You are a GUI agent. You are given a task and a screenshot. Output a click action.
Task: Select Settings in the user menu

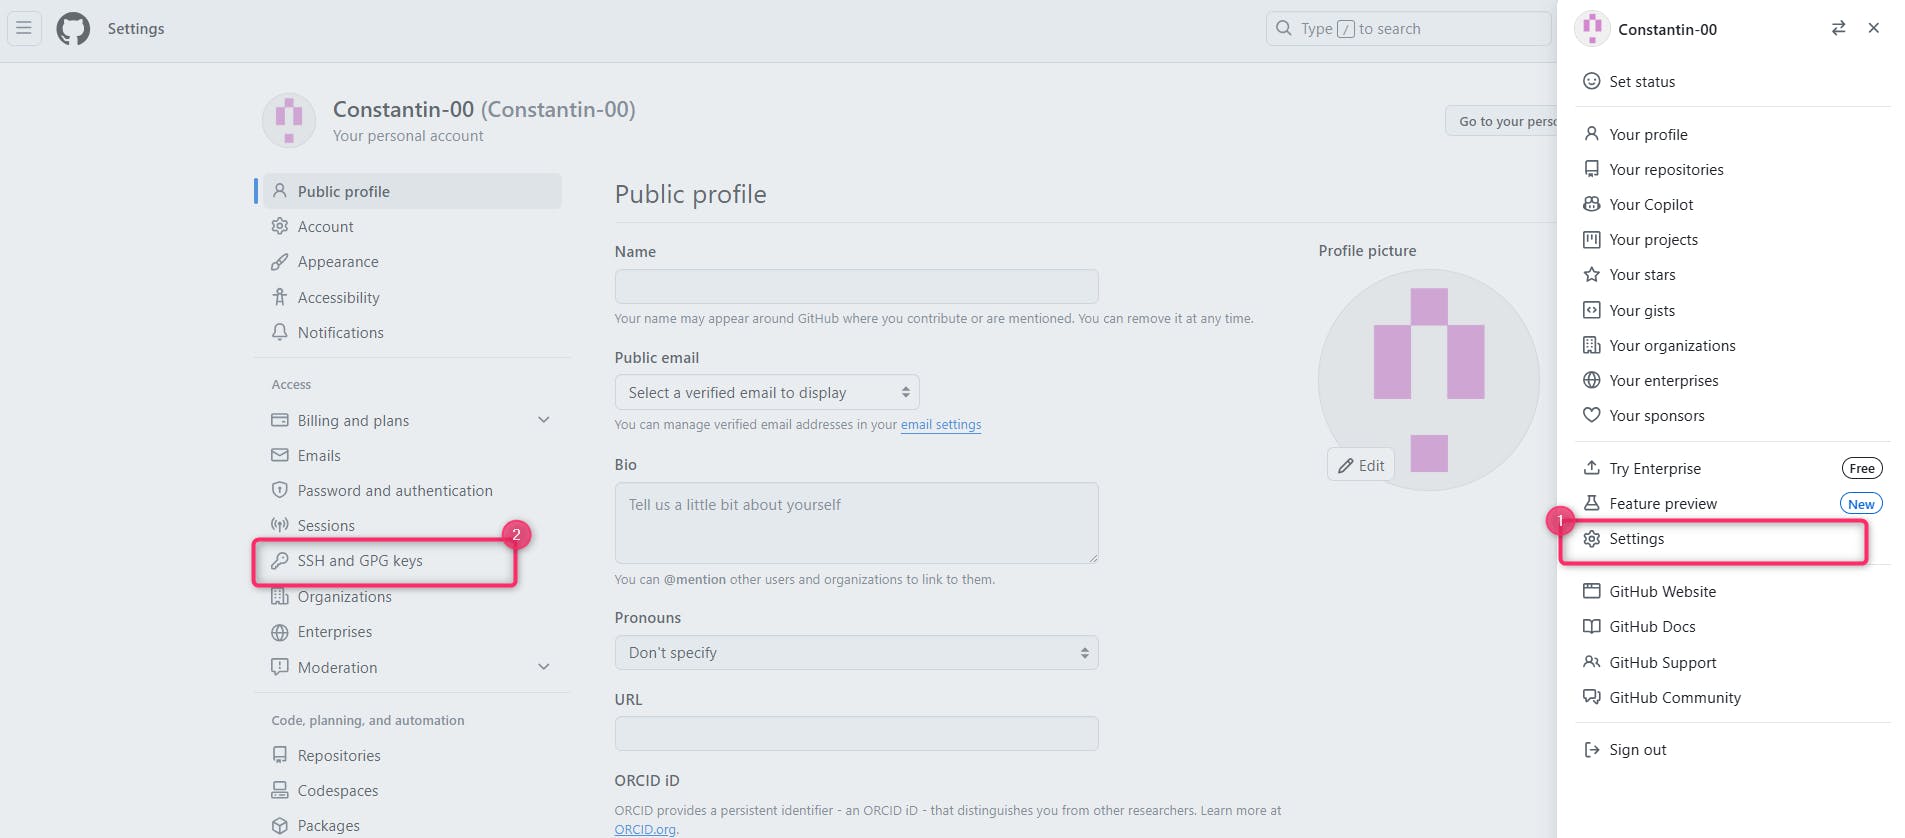point(1636,539)
